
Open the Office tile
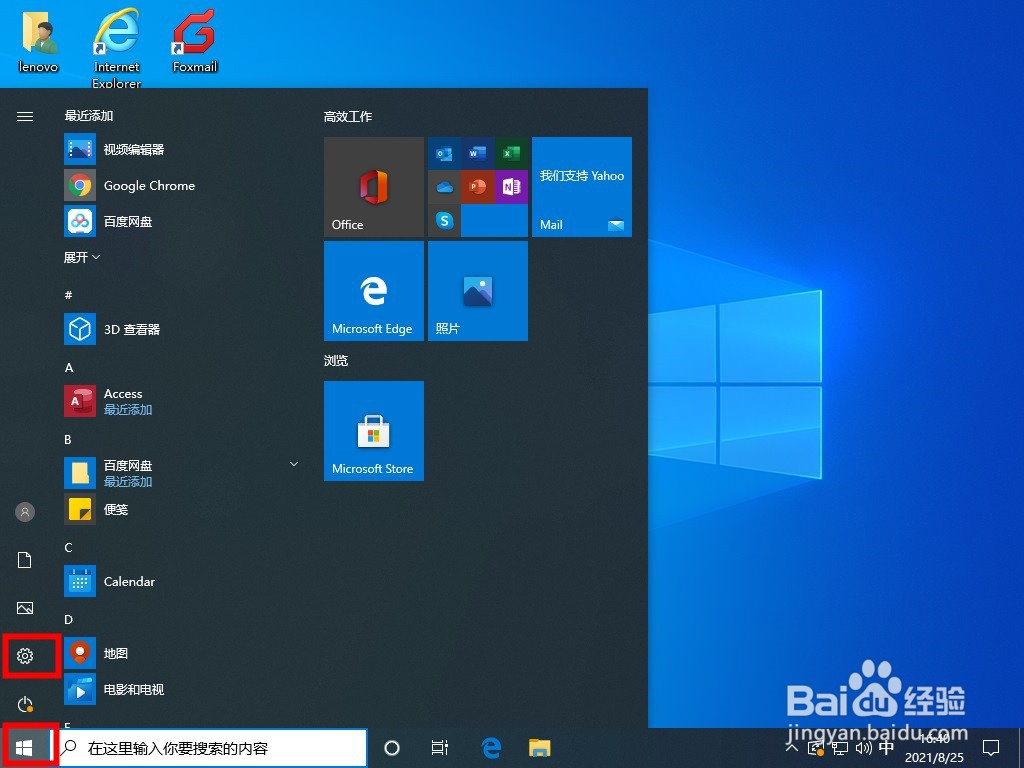pos(374,187)
